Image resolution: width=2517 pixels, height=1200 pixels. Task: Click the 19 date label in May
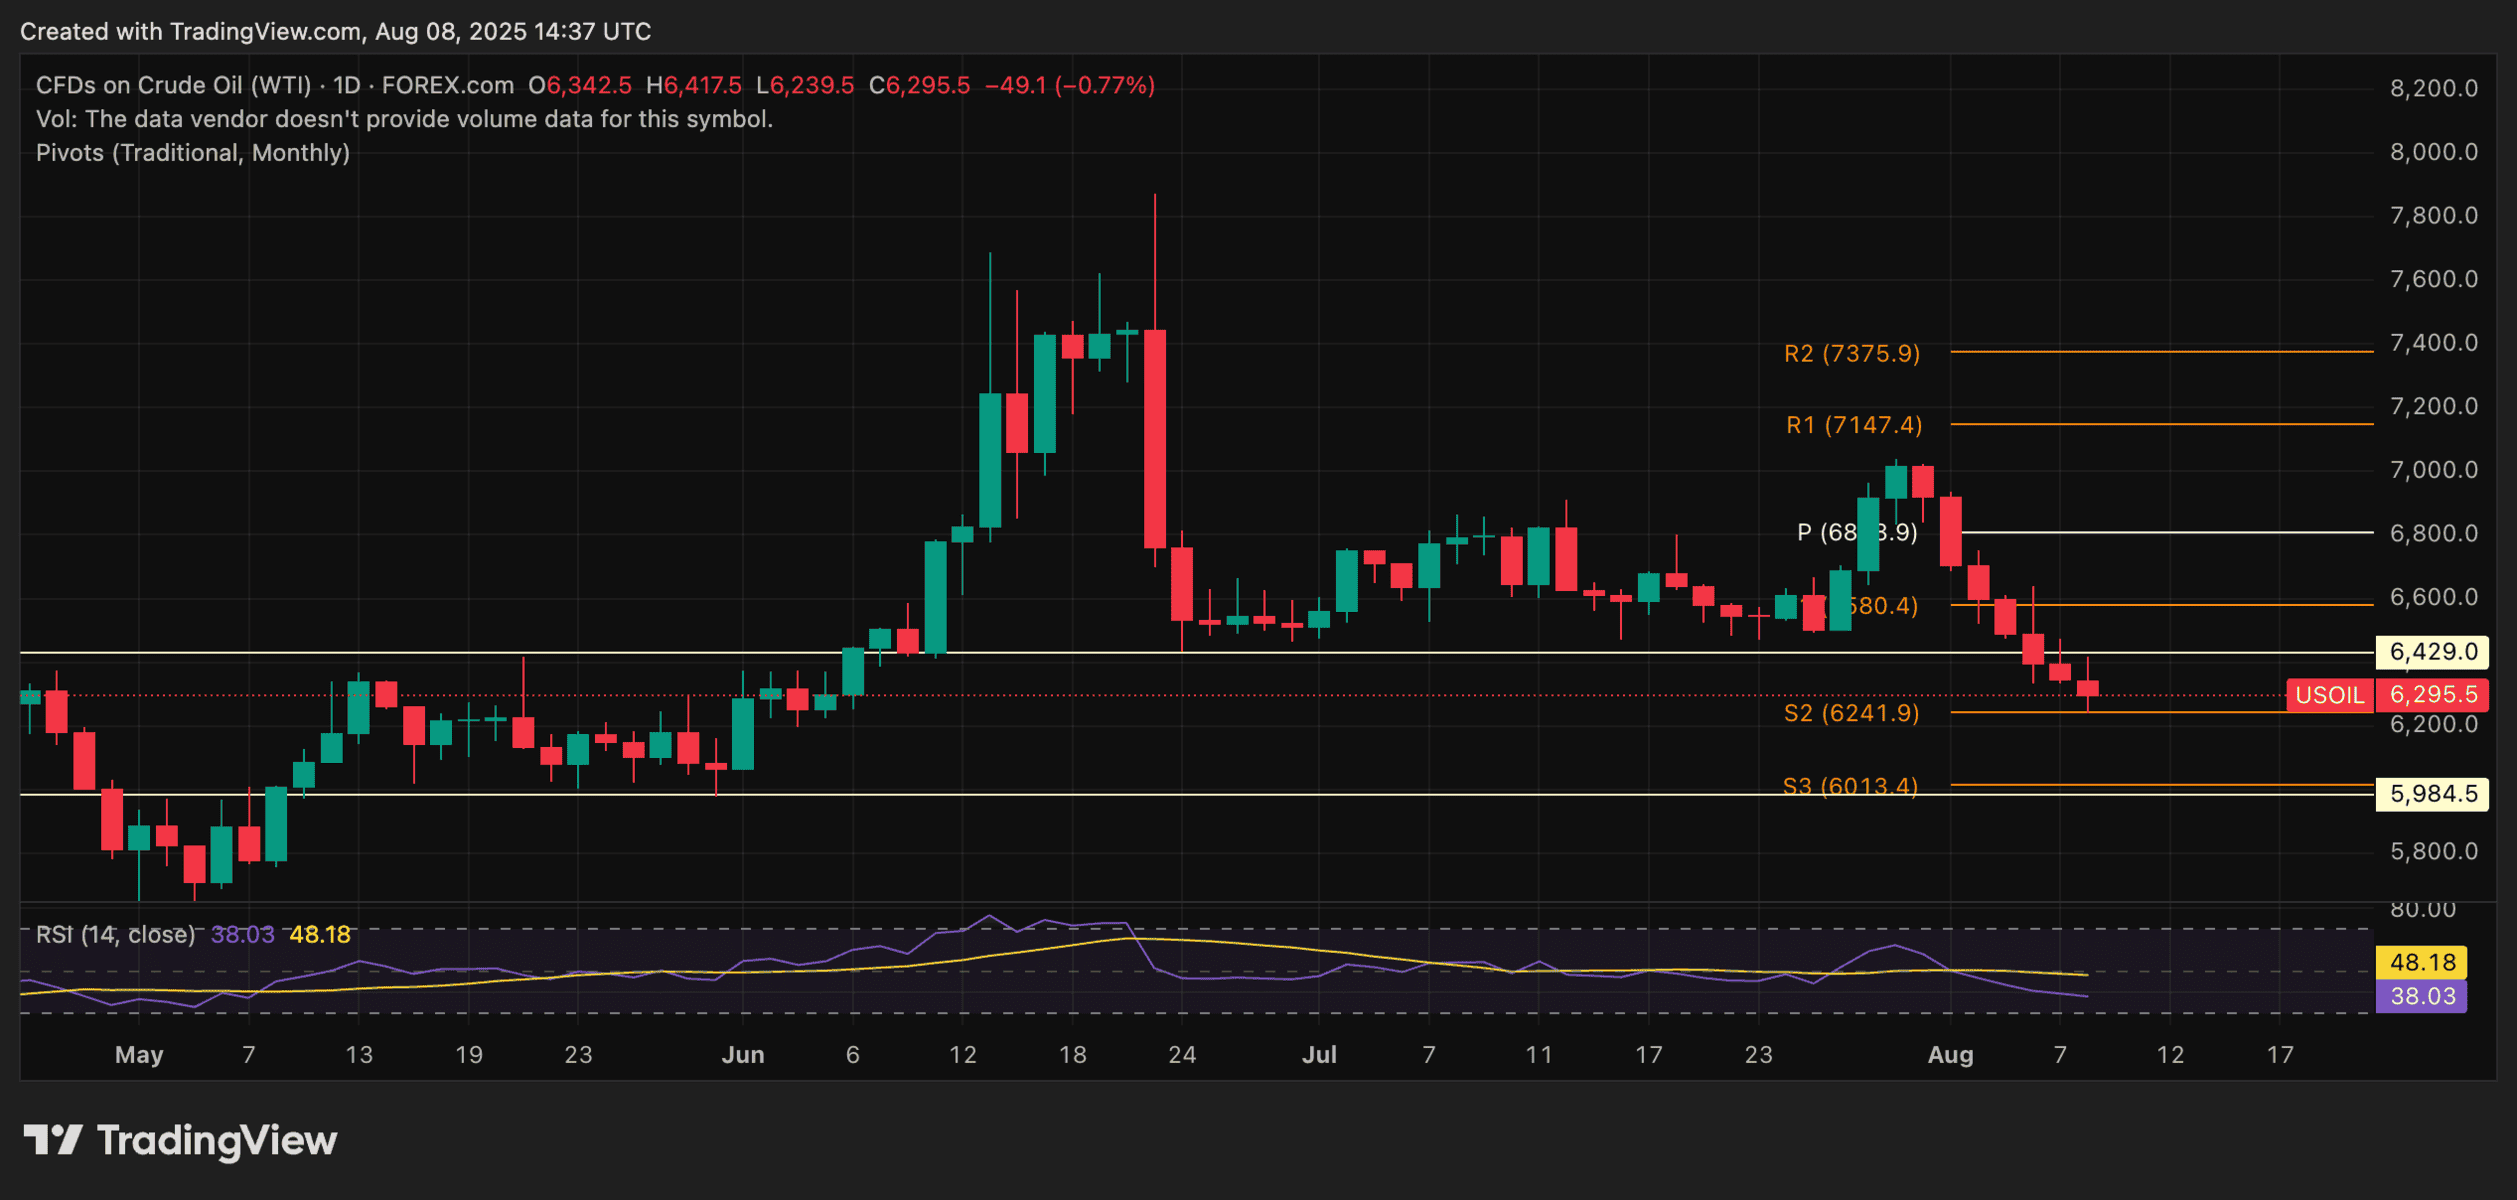click(x=469, y=1055)
